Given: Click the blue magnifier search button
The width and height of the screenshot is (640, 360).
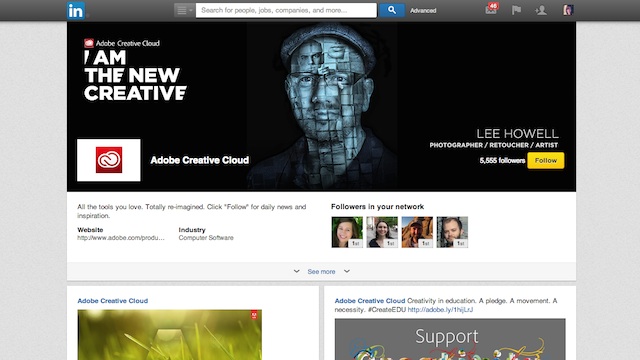Looking at the screenshot, I should click(x=392, y=10).
